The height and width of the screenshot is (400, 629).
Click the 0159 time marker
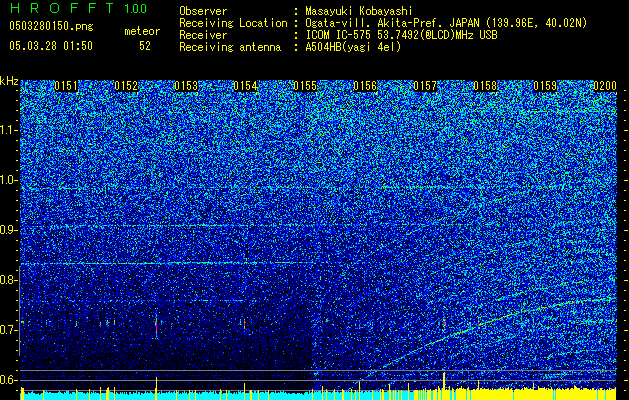(x=545, y=86)
